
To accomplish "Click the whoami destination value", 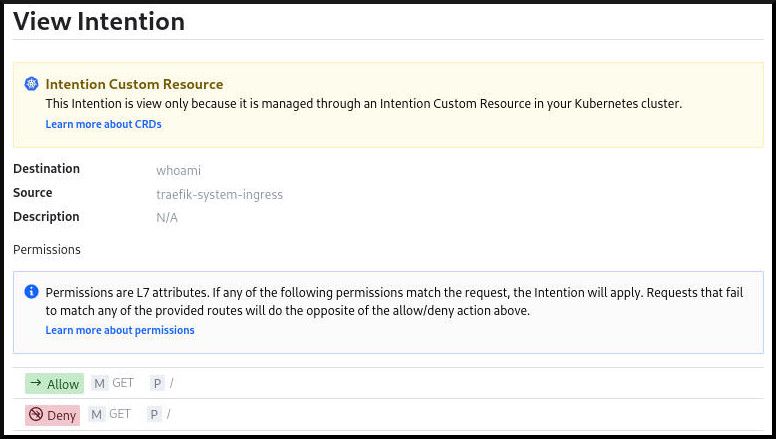I will tap(178, 170).
